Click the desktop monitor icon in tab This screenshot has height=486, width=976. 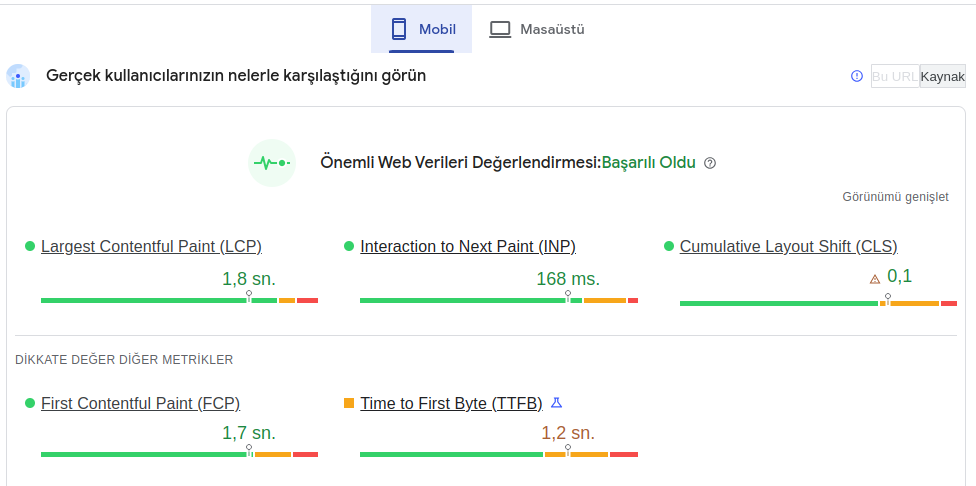500,29
